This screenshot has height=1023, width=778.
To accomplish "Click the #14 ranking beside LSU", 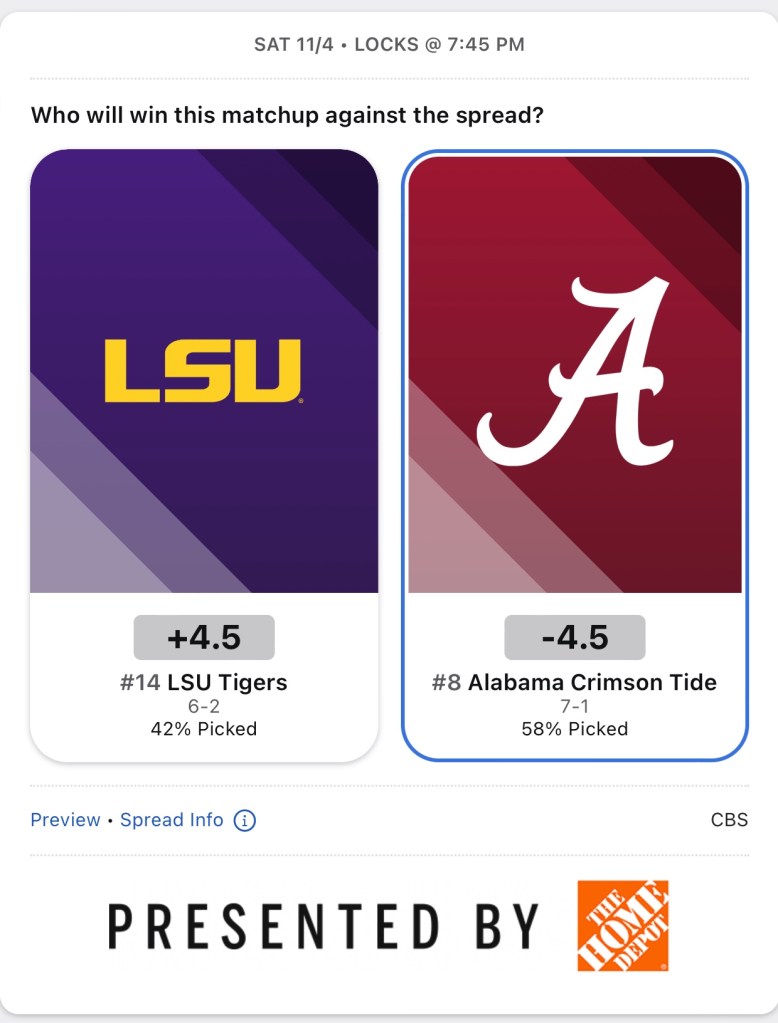I will 140,683.
